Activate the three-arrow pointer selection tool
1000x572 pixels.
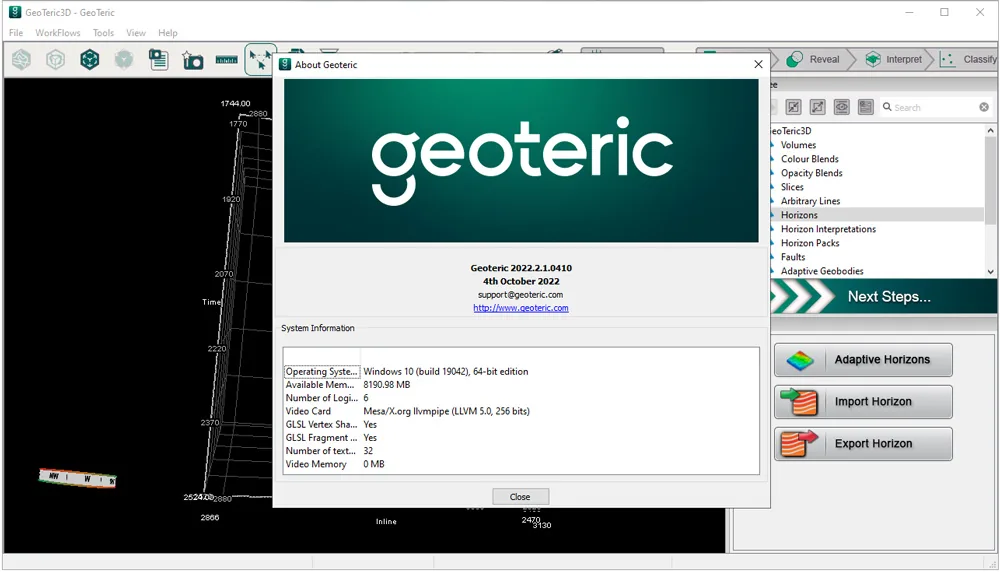click(x=260, y=60)
